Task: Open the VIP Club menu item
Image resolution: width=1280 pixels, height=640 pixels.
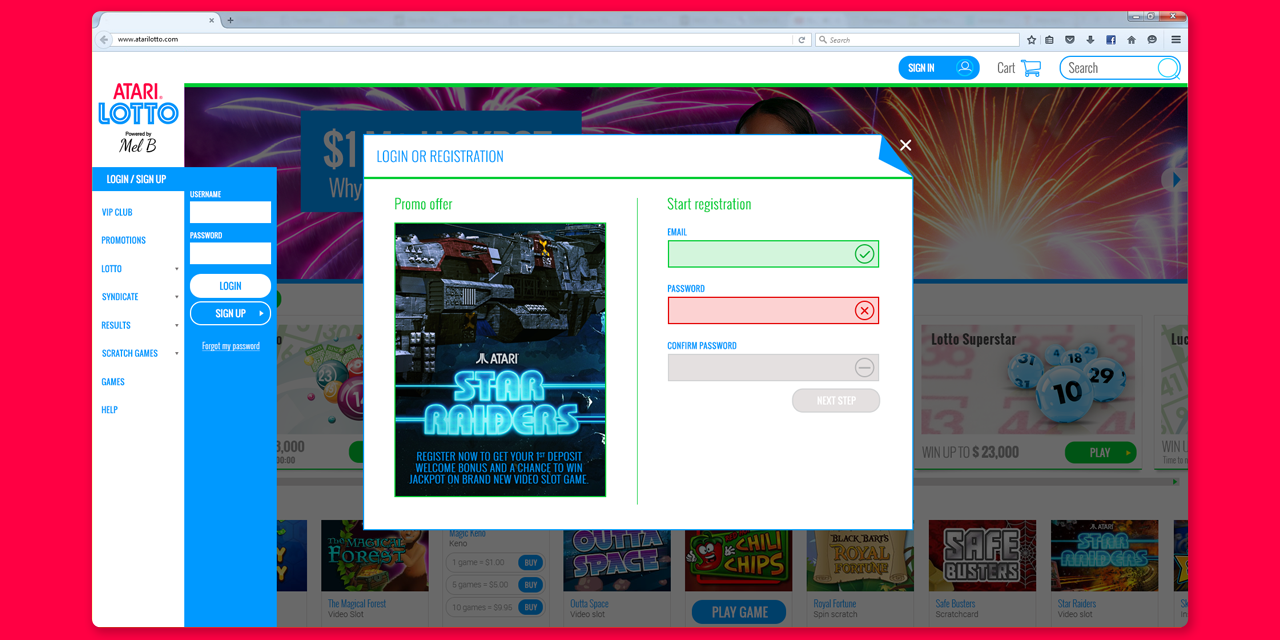Action: [117, 212]
